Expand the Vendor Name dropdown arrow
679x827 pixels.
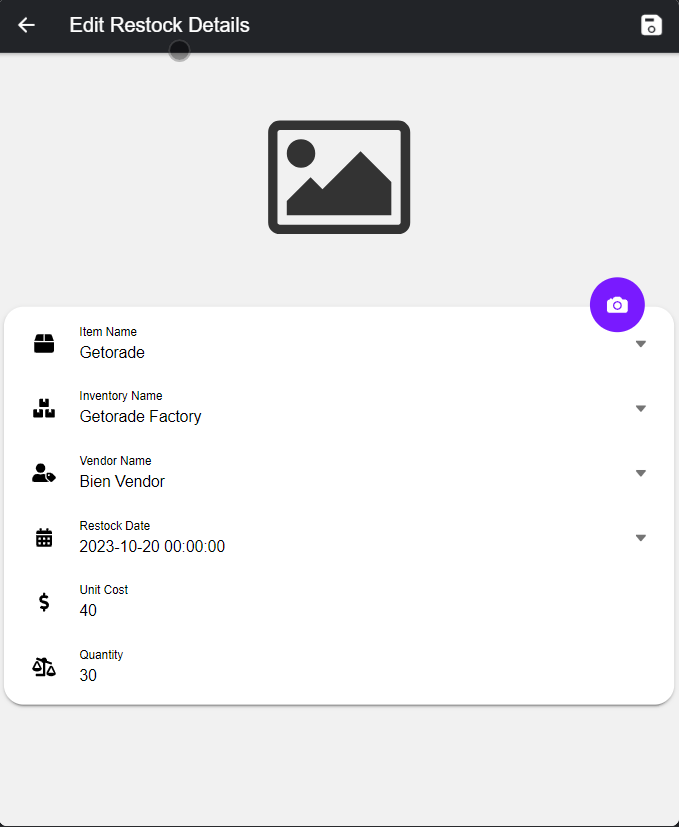[x=641, y=473]
